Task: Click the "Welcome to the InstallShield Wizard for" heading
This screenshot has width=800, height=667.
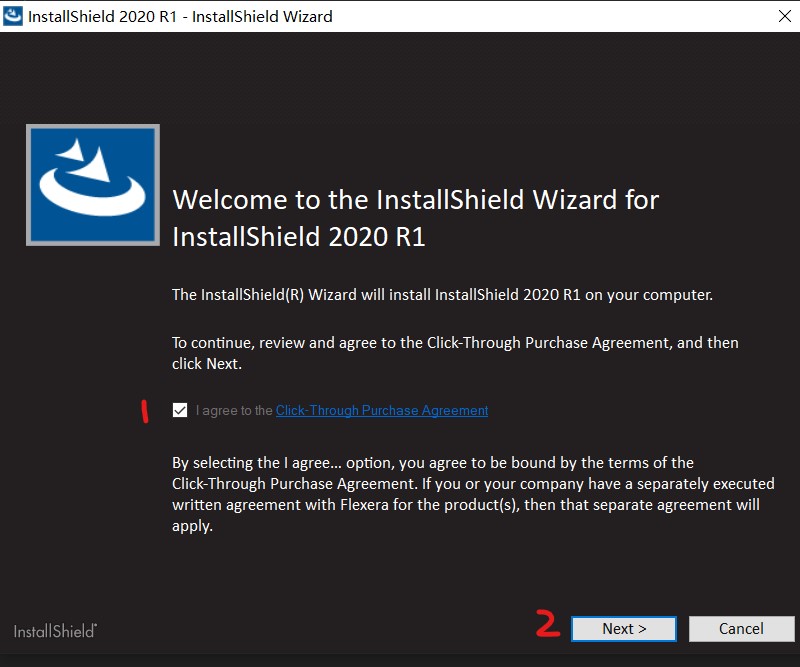Action: pyautogui.click(x=416, y=199)
